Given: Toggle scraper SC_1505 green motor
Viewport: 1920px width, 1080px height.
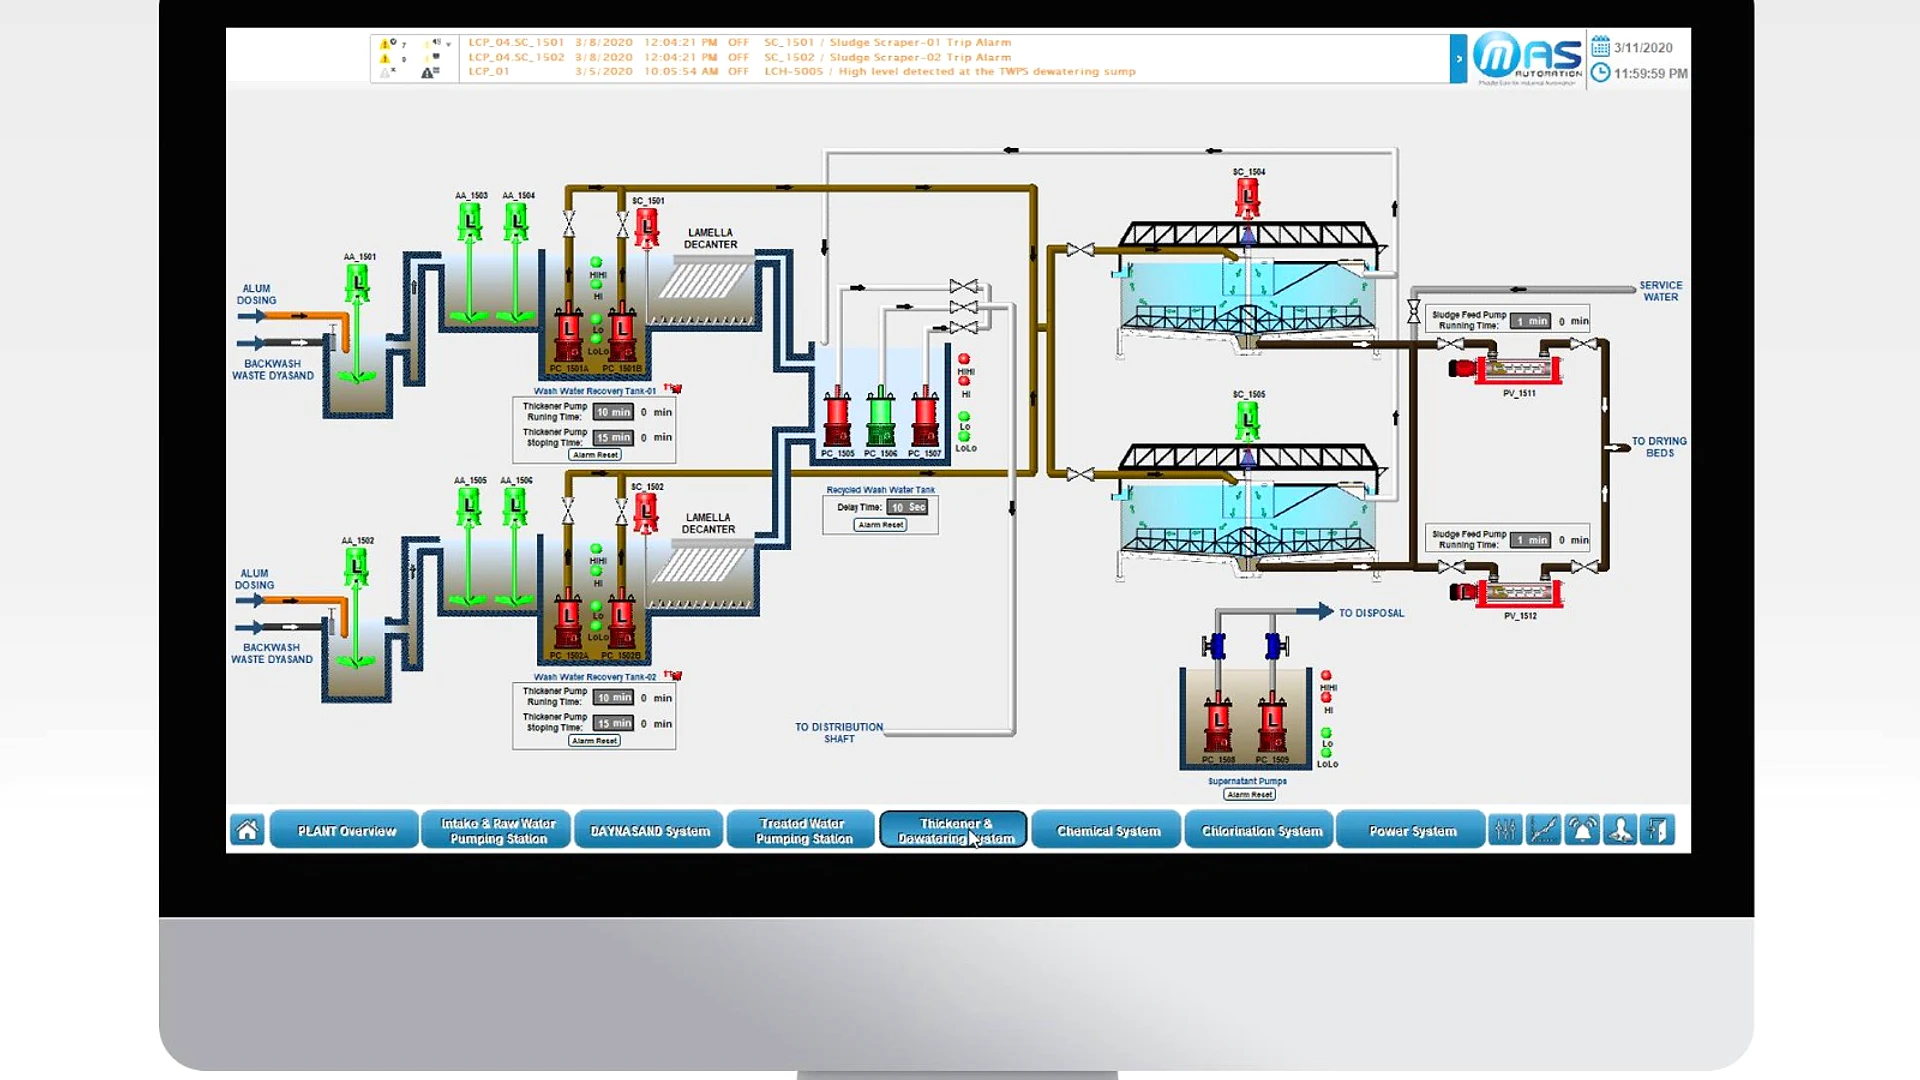Looking at the screenshot, I should [x=1247, y=421].
